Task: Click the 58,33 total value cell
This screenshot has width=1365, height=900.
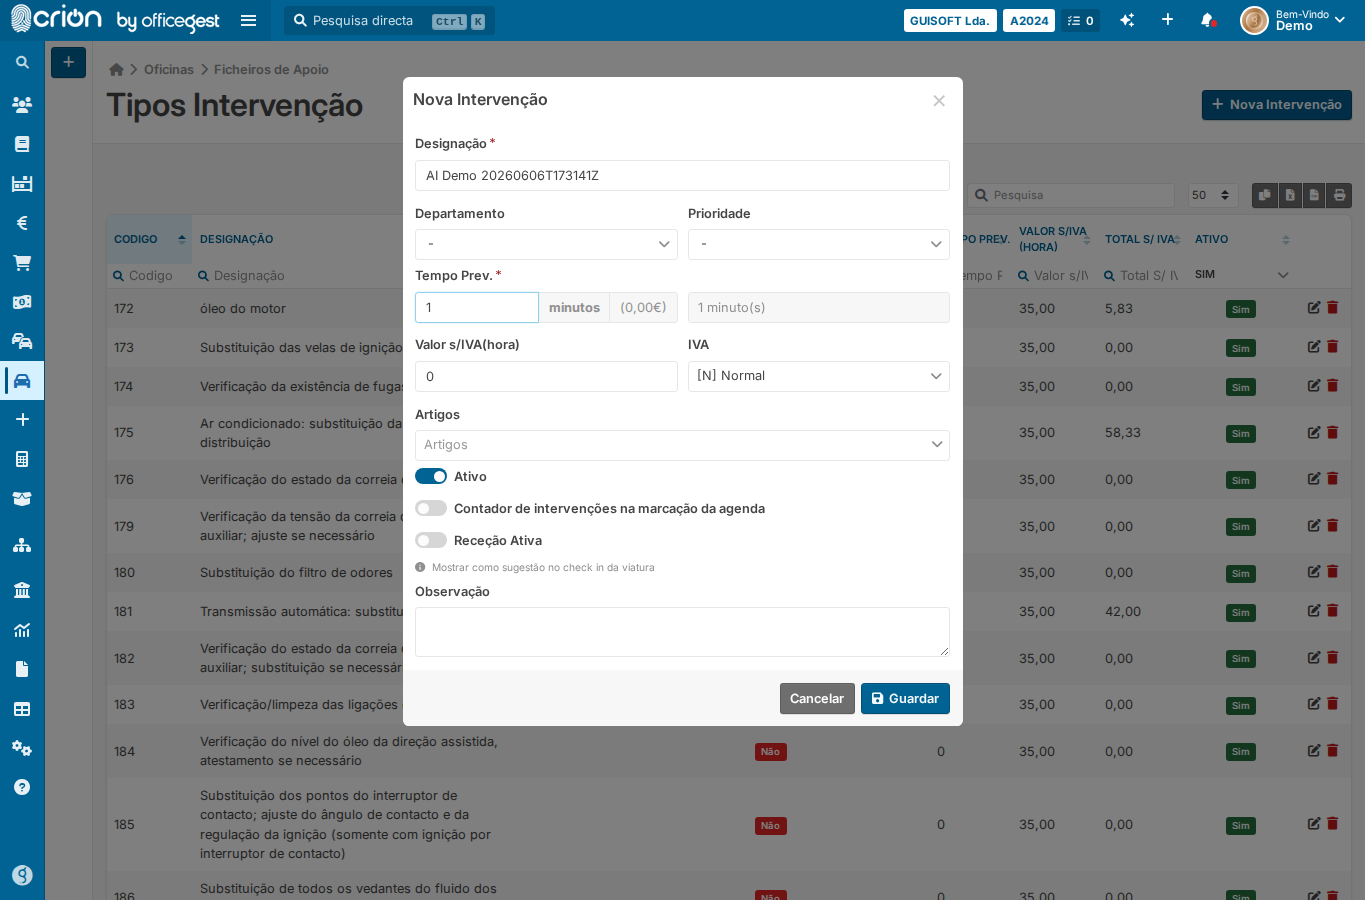Action: click(x=1123, y=433)
